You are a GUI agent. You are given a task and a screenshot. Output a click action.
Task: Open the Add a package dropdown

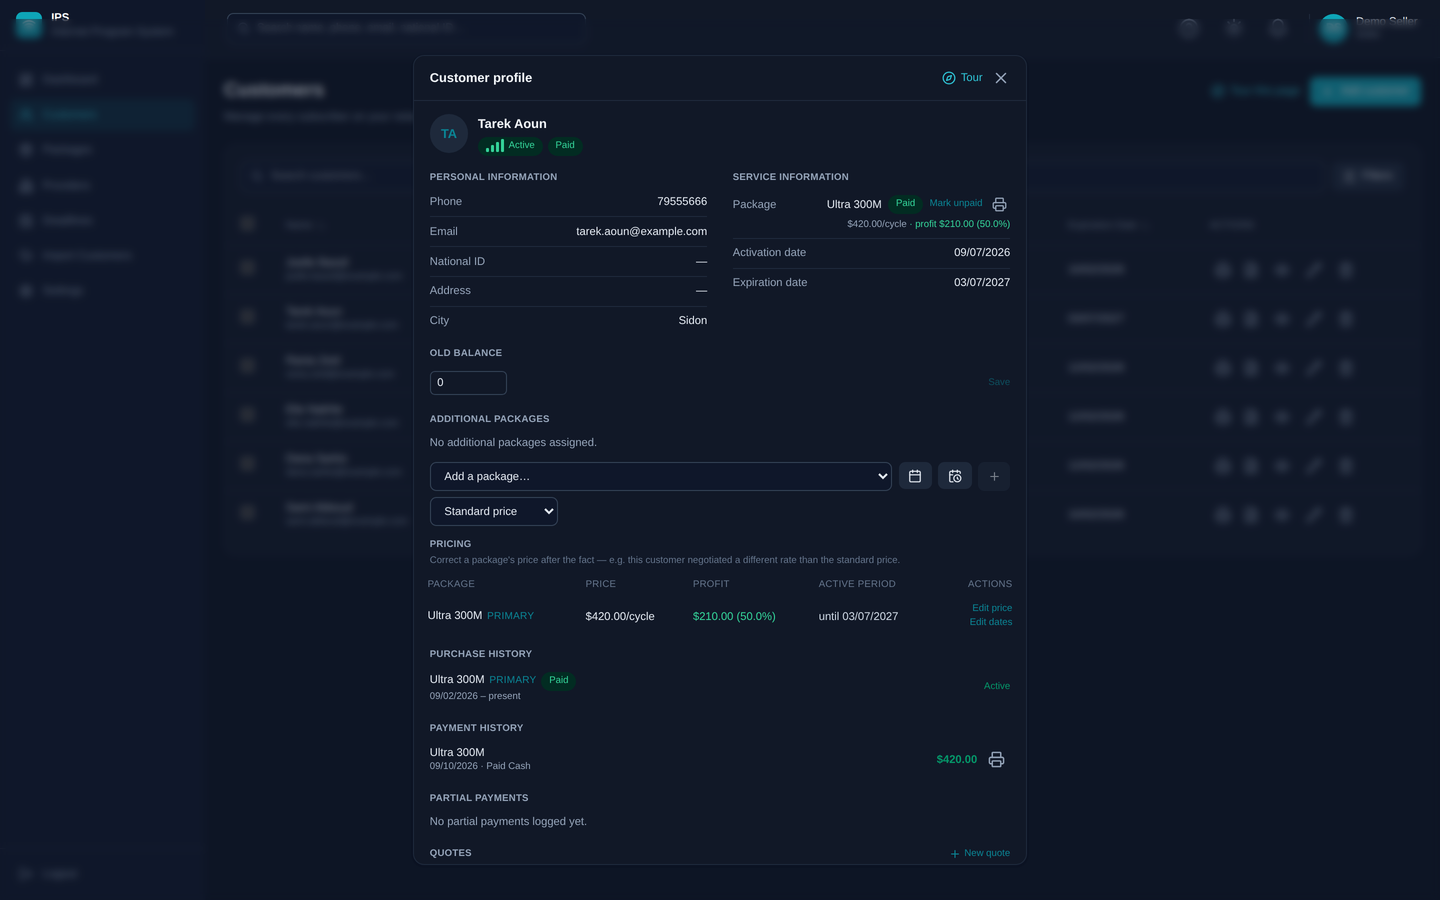(x=661, y=476)
